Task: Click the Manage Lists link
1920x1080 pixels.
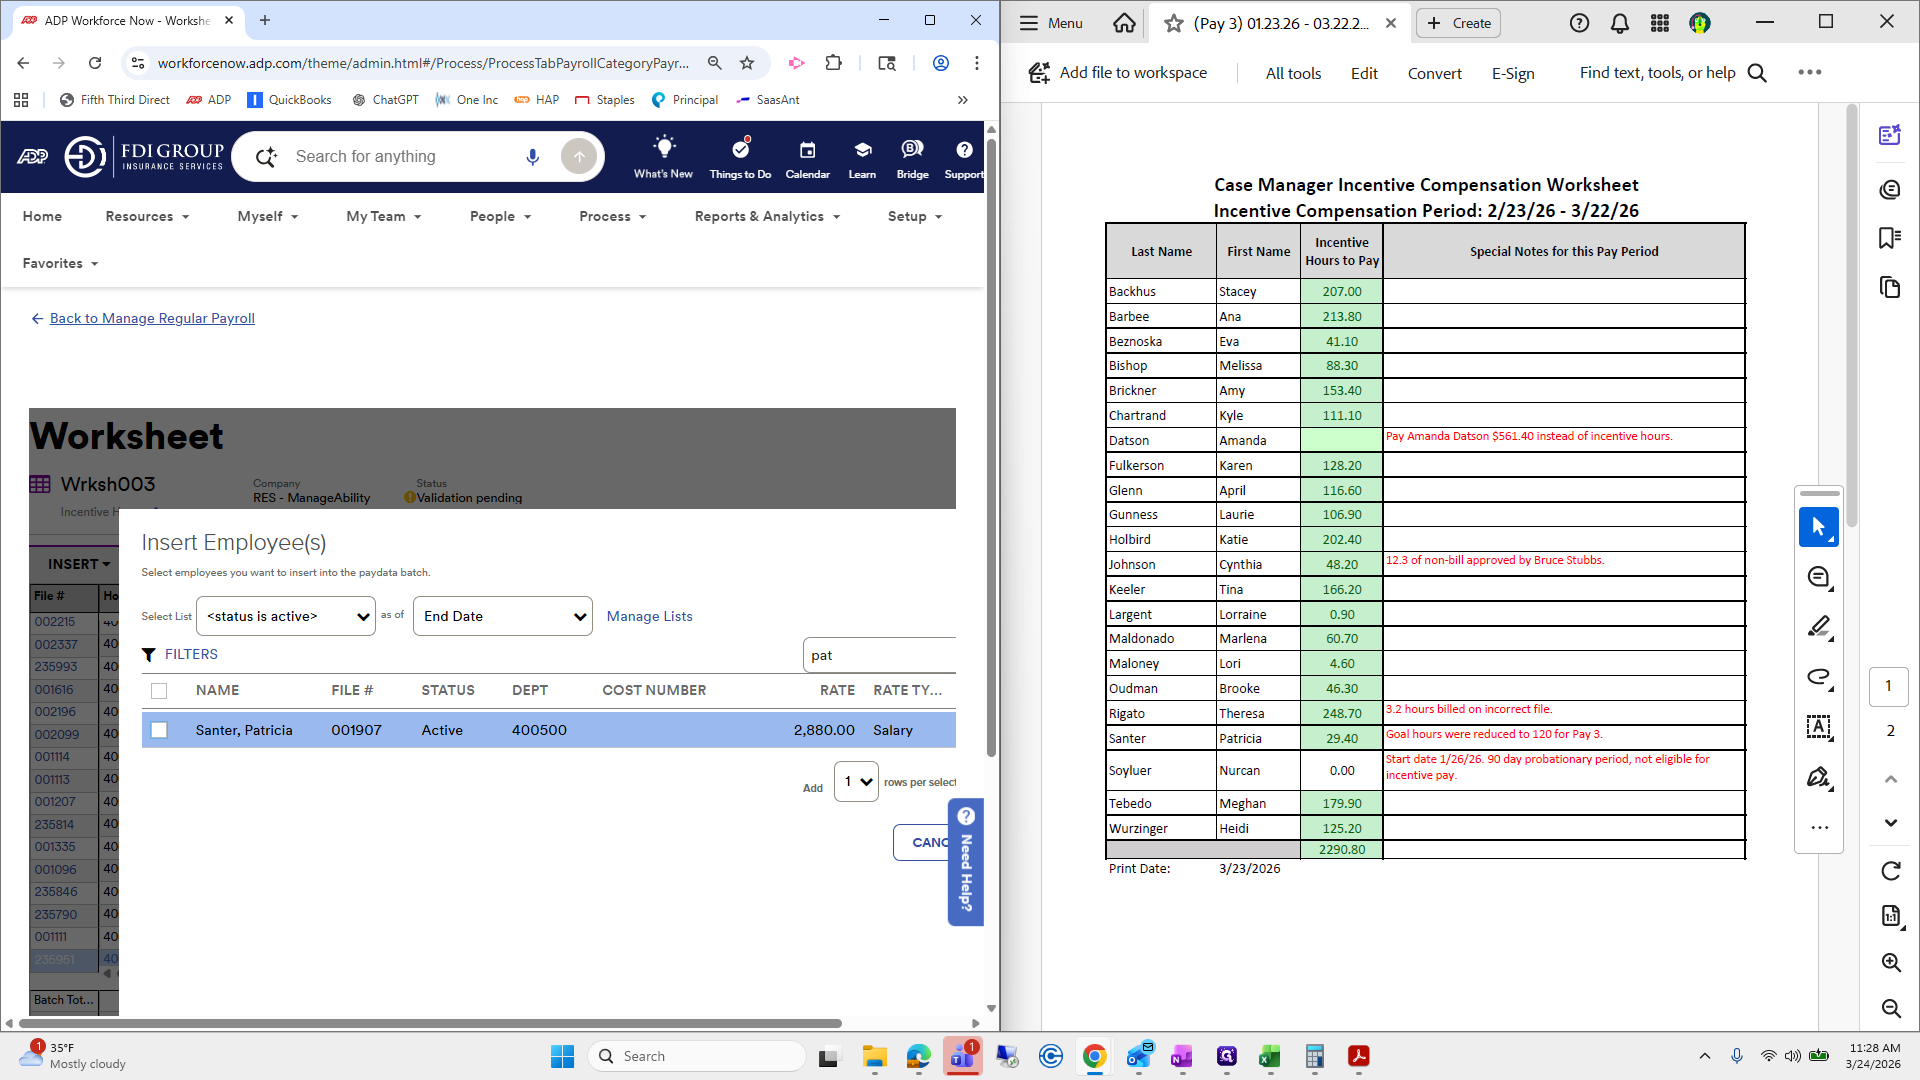Action: click(x=649, y=616)
